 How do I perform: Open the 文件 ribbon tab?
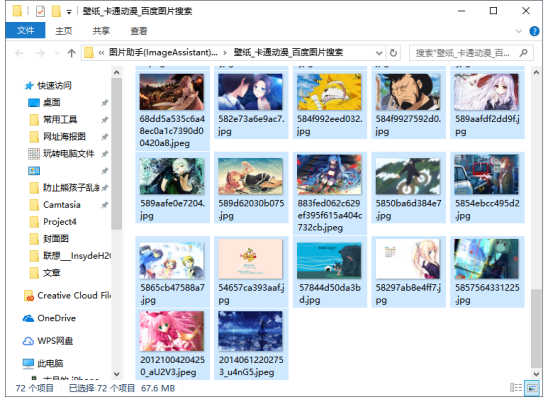point(25,31)
